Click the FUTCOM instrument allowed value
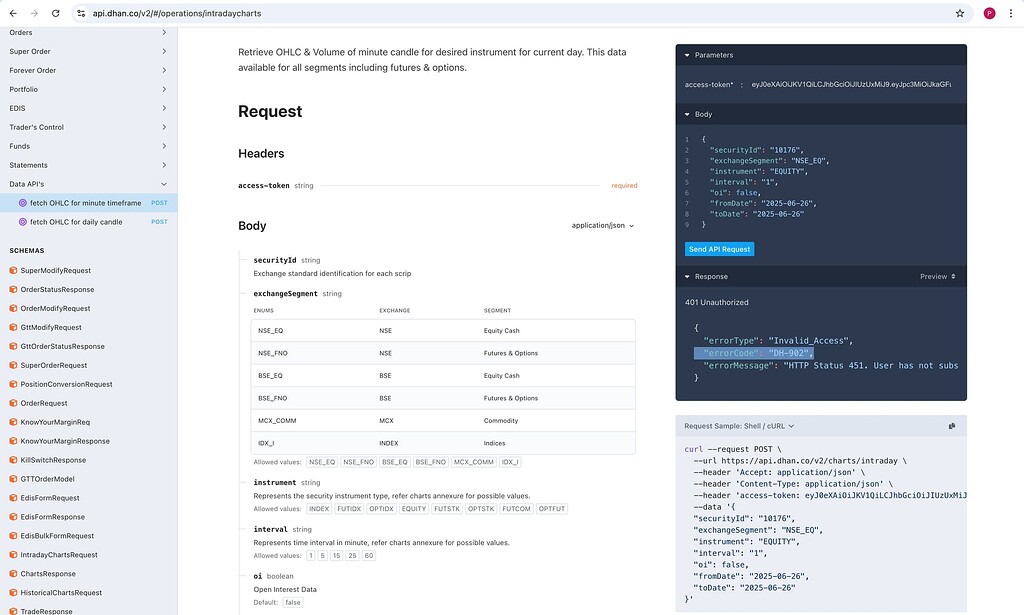This screenshot has width=1024, height=615. coord(516,509)
